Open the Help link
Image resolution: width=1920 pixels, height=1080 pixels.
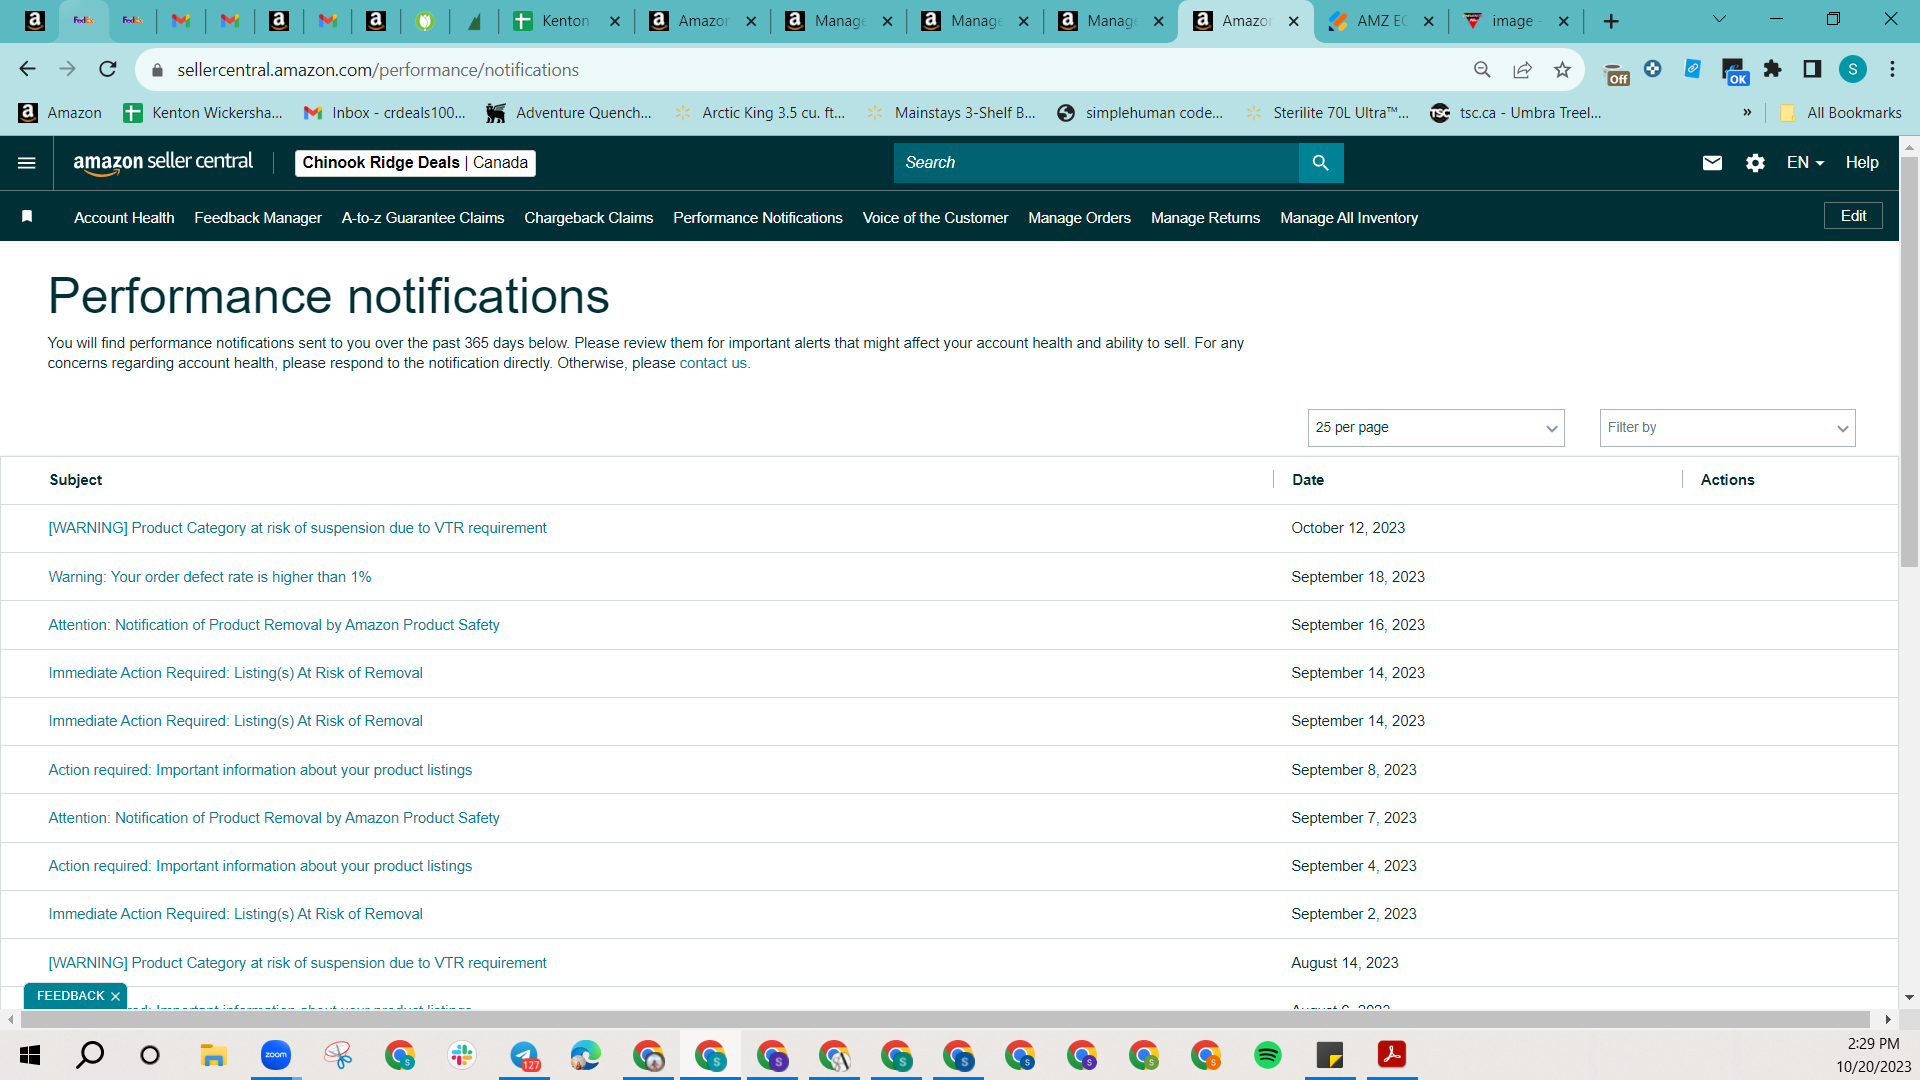1862,163
